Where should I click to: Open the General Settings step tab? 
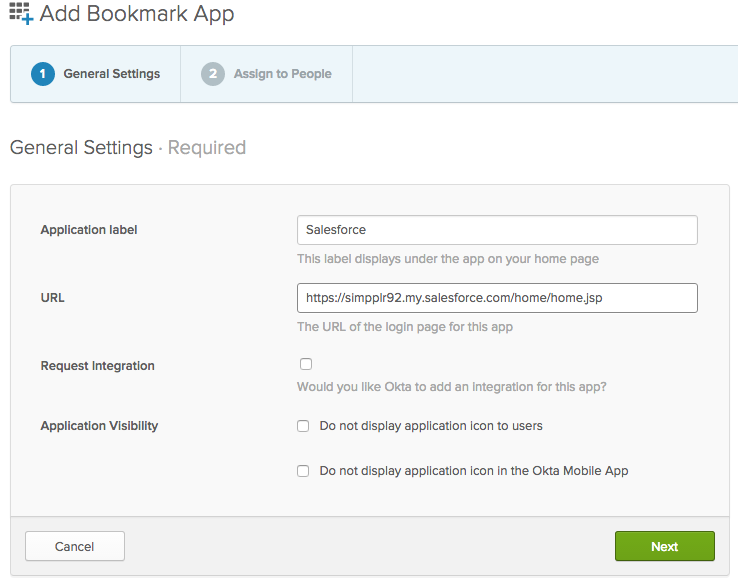[96, 74]
